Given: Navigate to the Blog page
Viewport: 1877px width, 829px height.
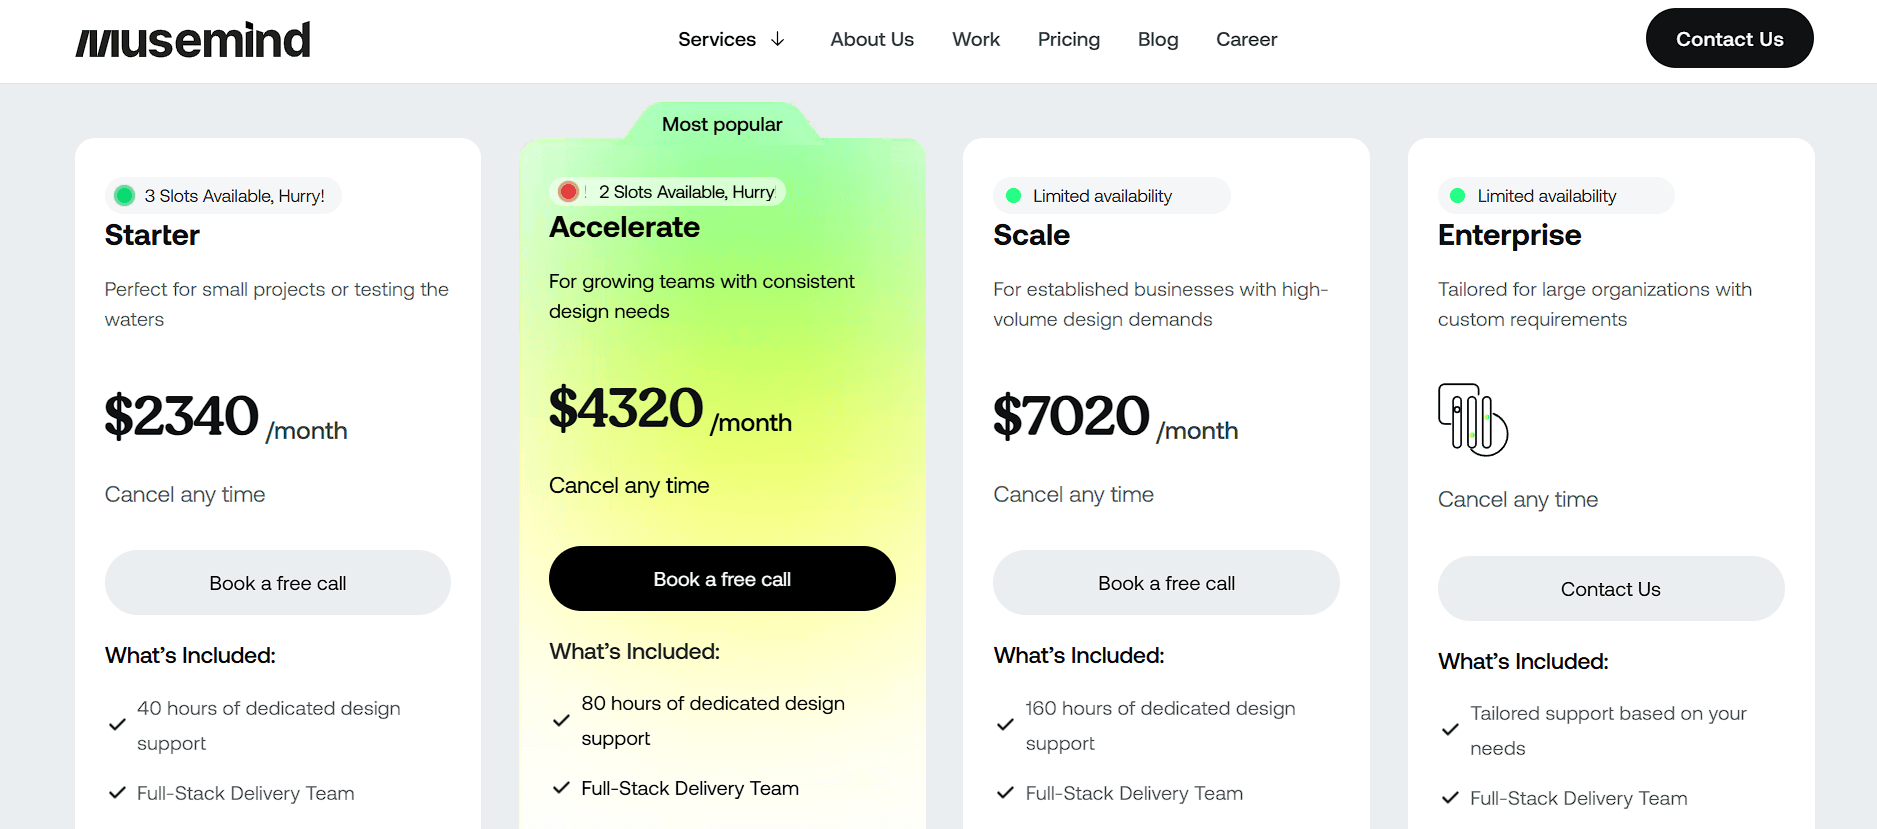Looking at the screenshot, I should tap(1158, 40).
